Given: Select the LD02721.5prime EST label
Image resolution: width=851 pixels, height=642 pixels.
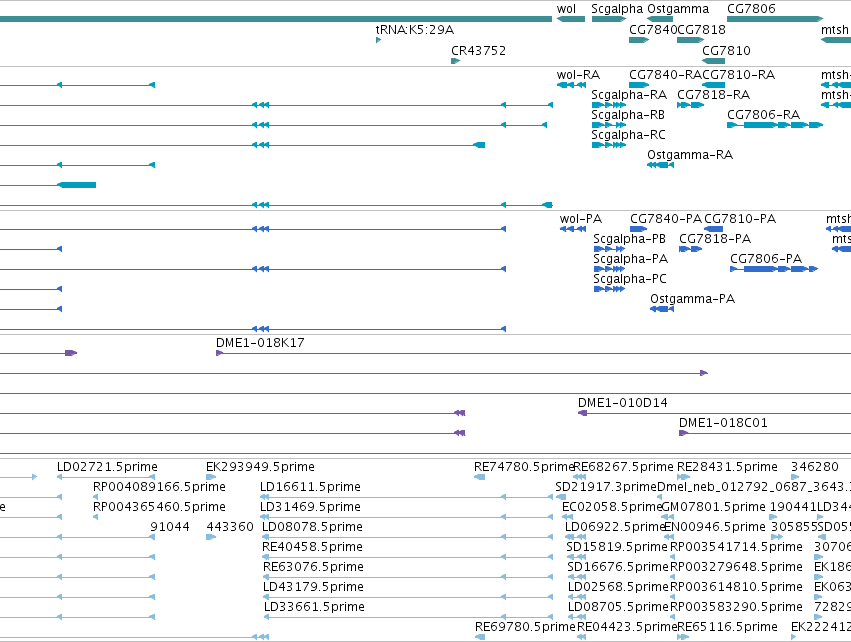Looking at the screenshot, I should click(x=107, y=467).
